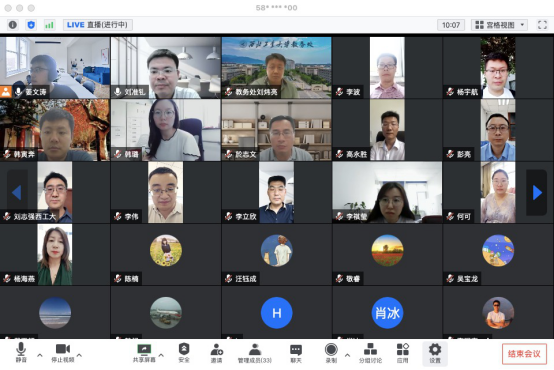The width and height of the screenshot is (554, 370).
Task: Open the settings gear tab
Action: coord(435,353)
